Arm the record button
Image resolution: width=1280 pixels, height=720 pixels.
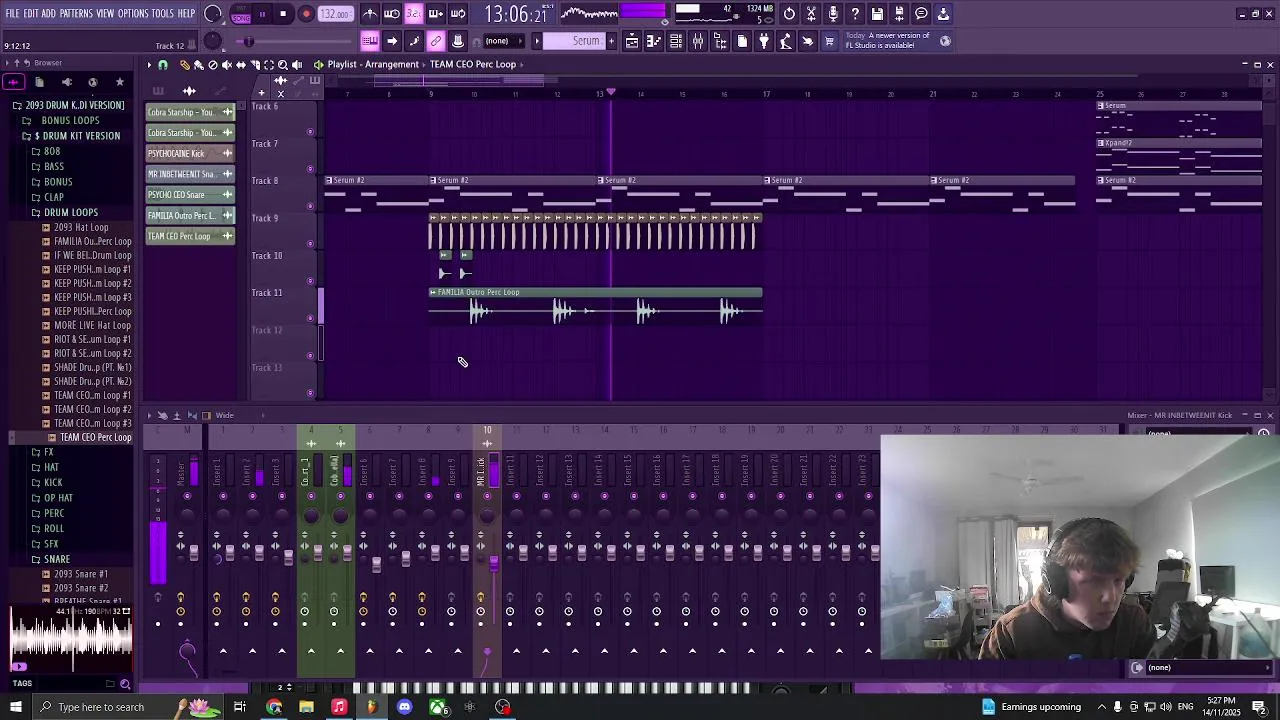(x=306, y=14)
